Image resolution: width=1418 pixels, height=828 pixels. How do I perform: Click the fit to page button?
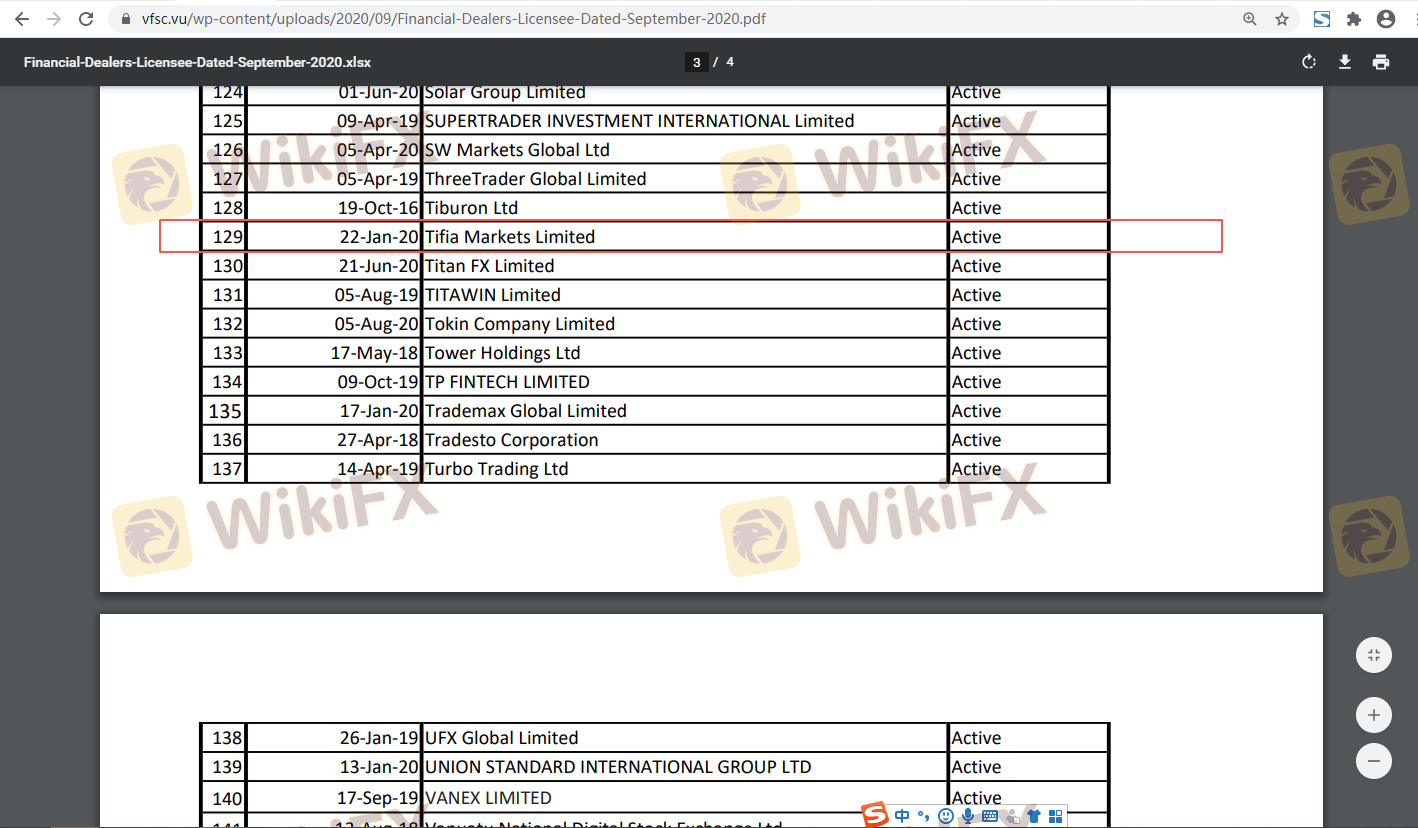tap(1373, 655)
